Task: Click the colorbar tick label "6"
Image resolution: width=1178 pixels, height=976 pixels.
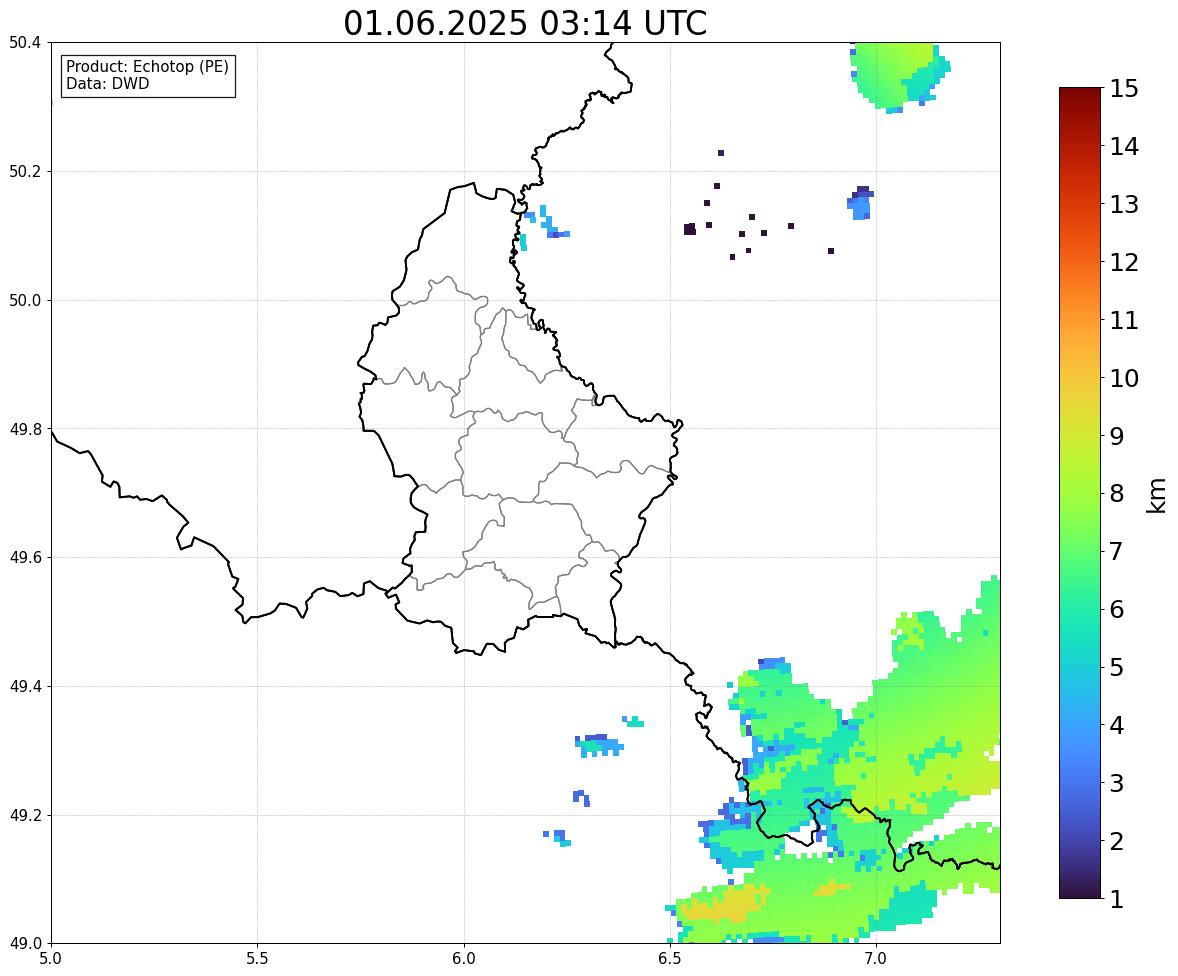Action: point(1117,609)
